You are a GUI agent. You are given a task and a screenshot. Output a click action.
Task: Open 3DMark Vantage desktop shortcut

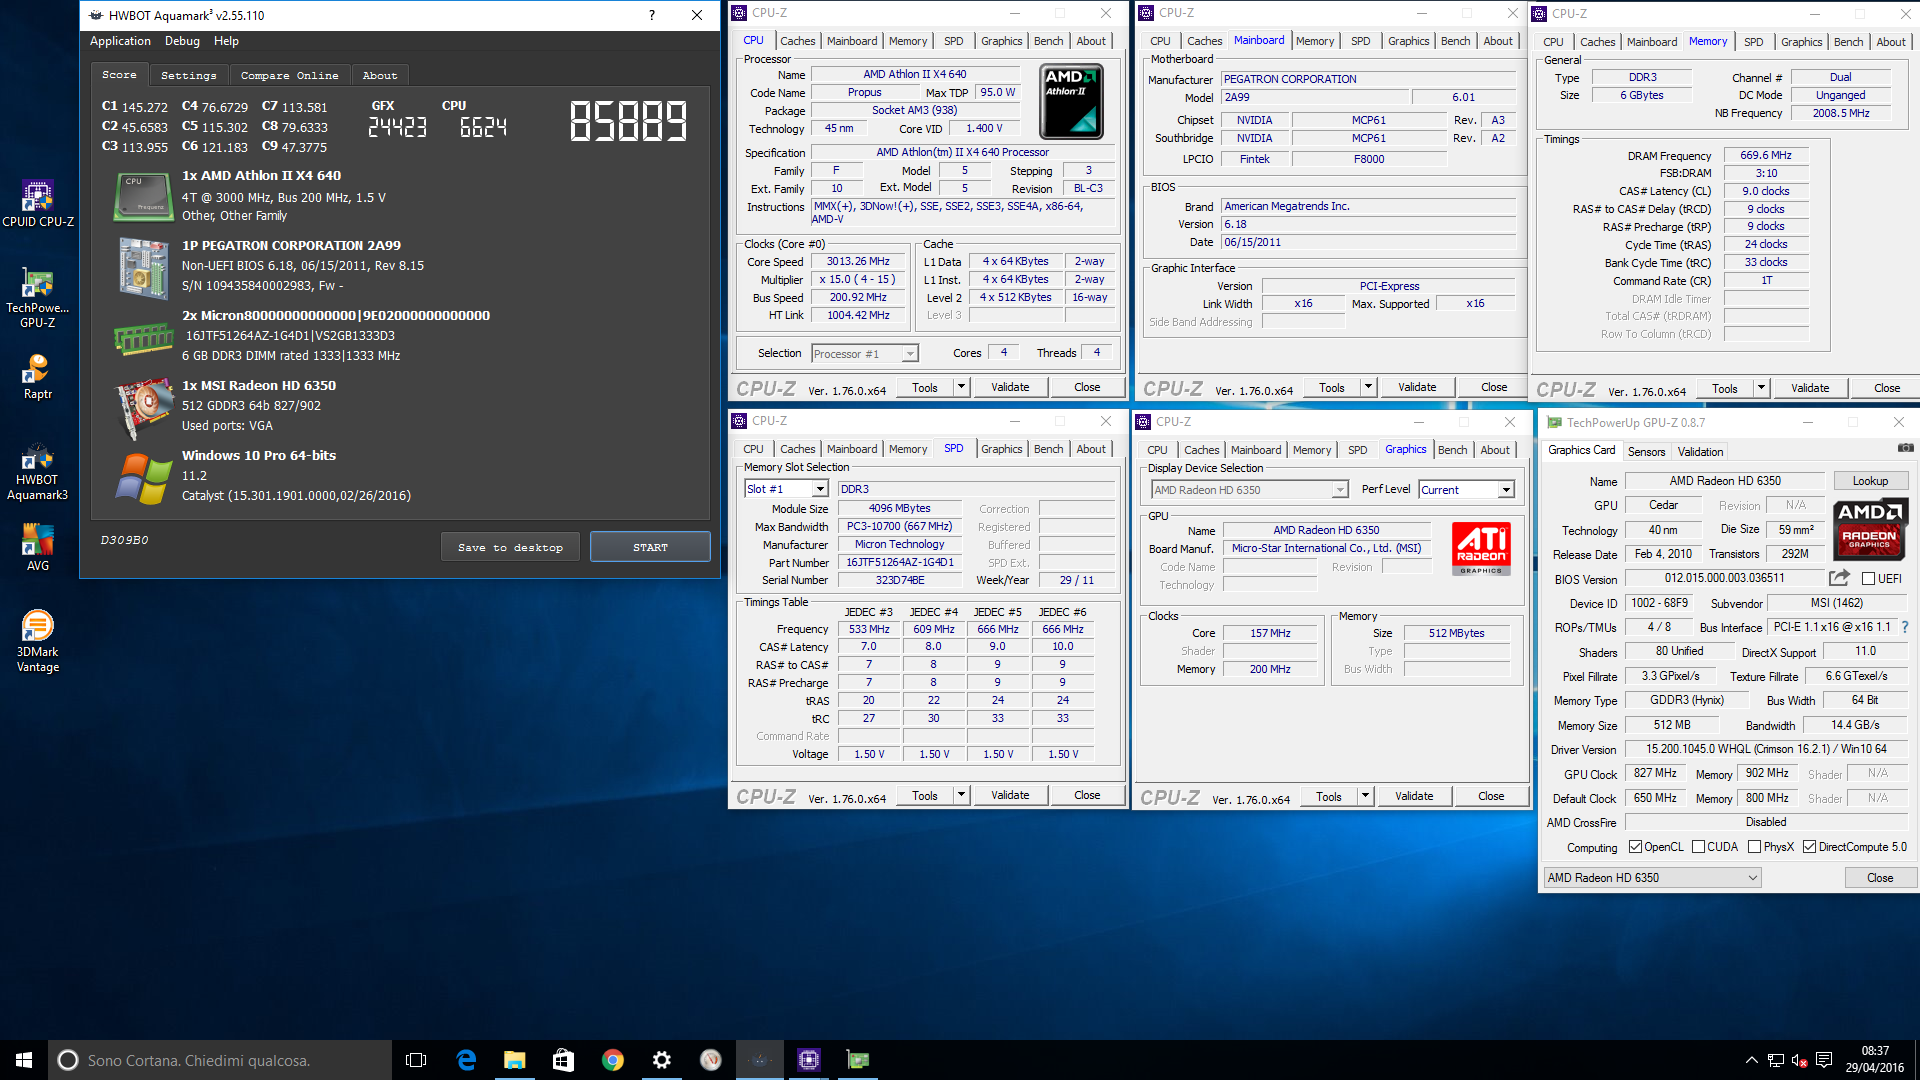[38, 641]
